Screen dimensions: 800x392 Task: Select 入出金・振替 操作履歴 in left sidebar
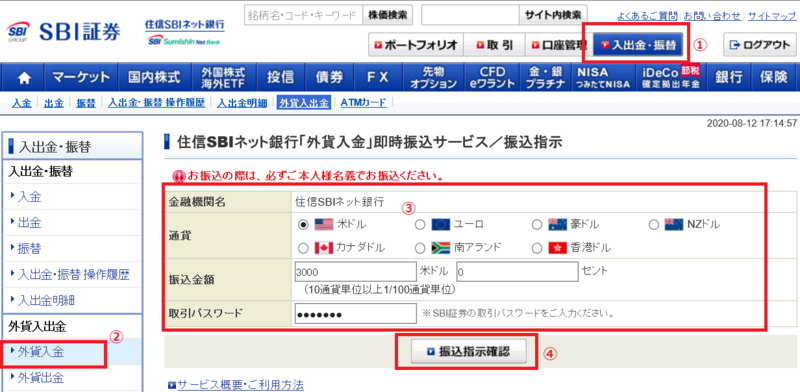pos(72,275)
